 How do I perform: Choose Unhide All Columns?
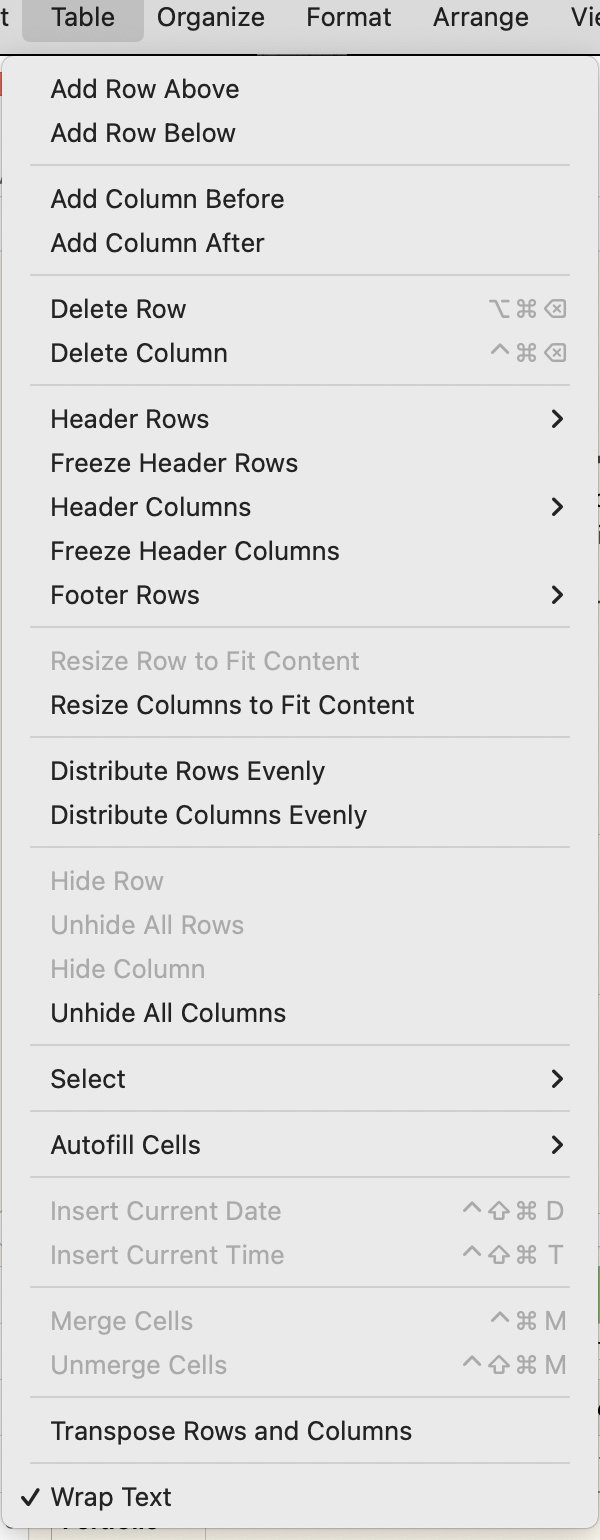coord(168,1013)
